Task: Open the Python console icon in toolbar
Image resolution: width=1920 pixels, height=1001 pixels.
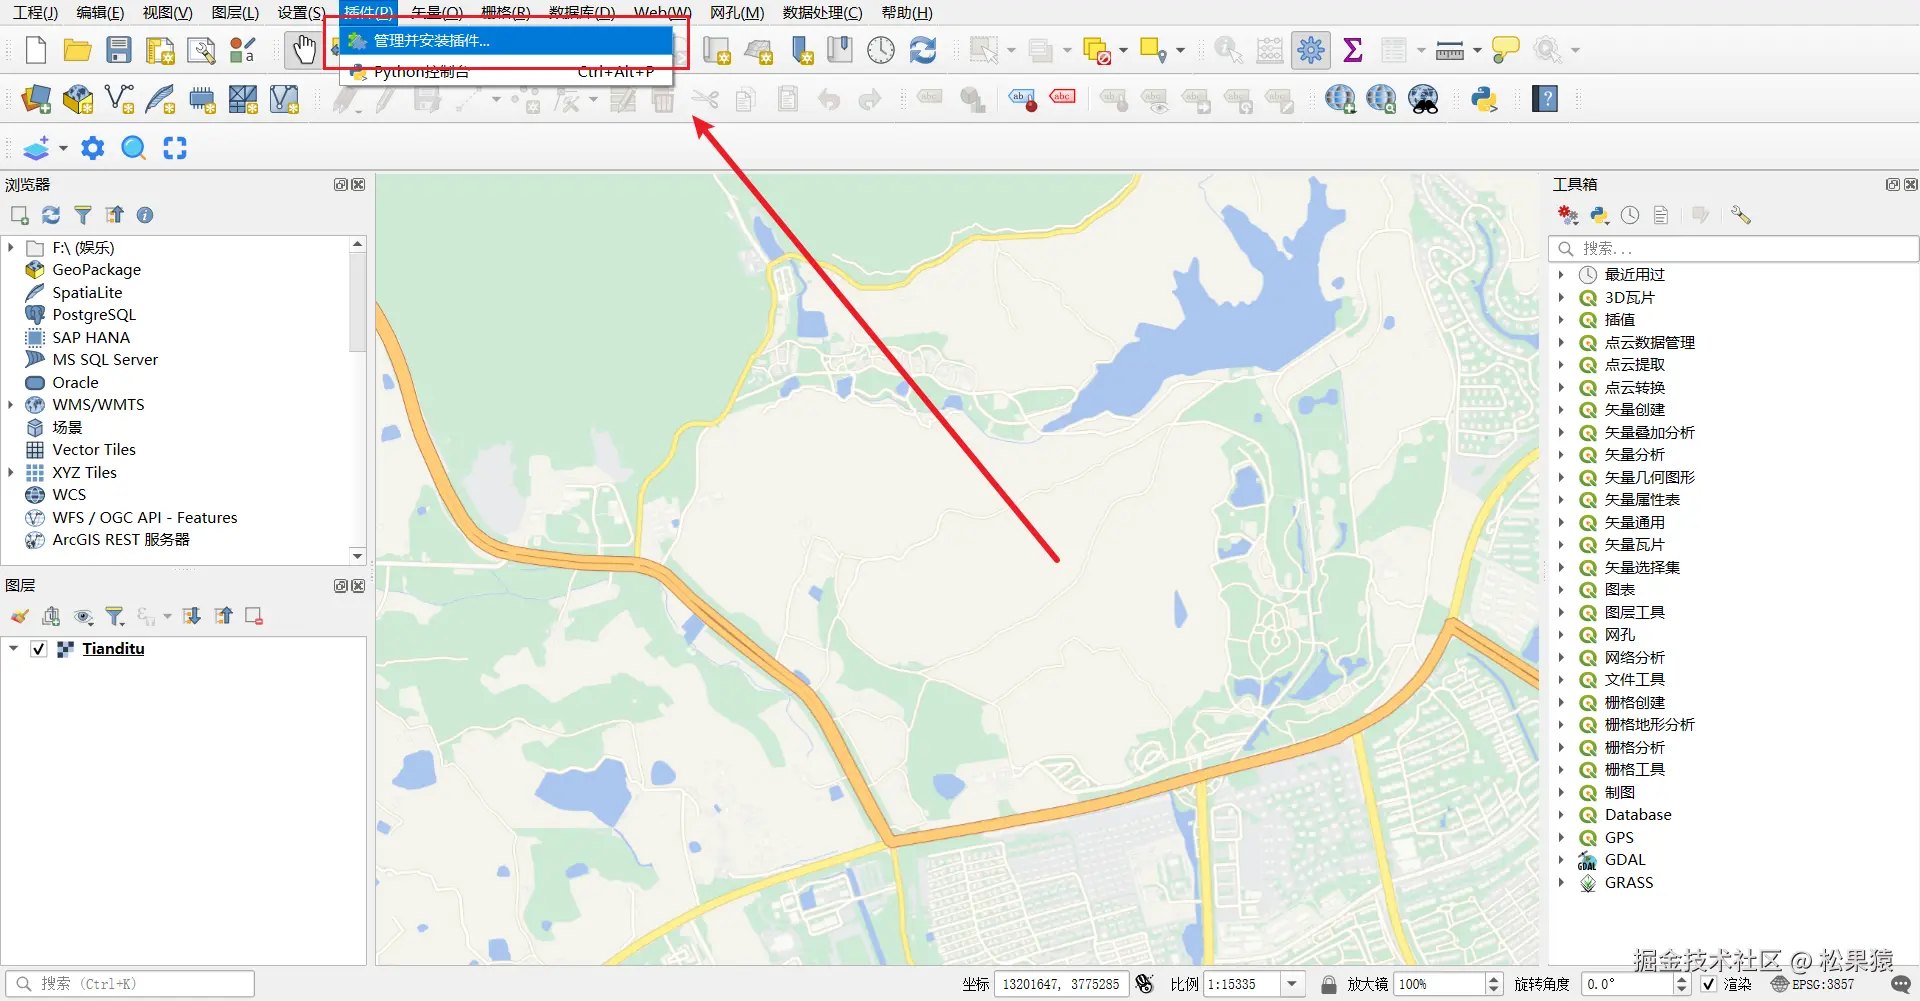Action: 1484,99
